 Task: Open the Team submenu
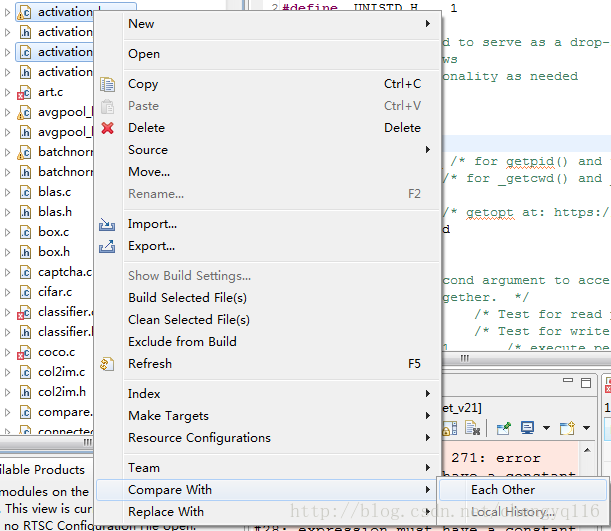(x=269, y=468)
